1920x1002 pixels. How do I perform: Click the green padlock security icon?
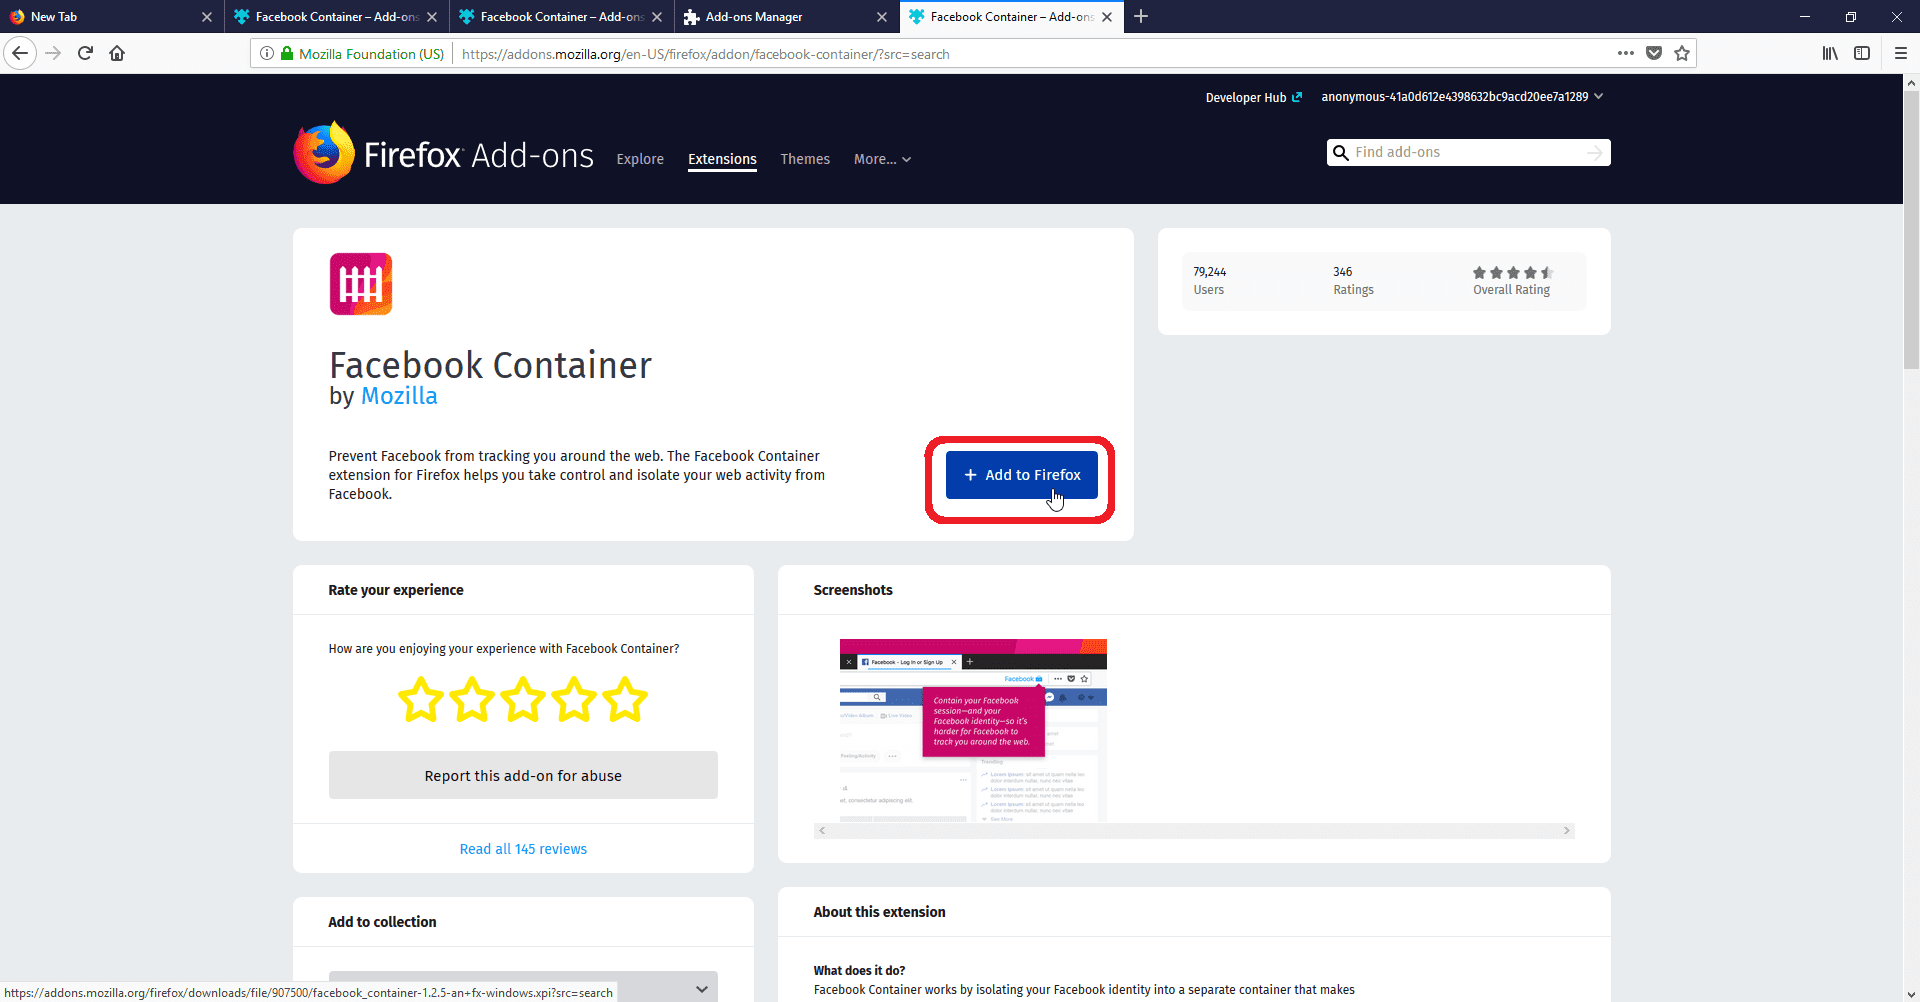click(287, 53)
